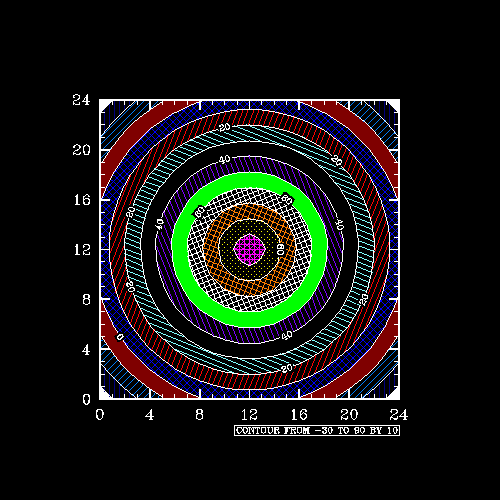This screenshot has width=500, height=500.
Task: Click the y-axis tick label 16
Action: pos(82,200)
